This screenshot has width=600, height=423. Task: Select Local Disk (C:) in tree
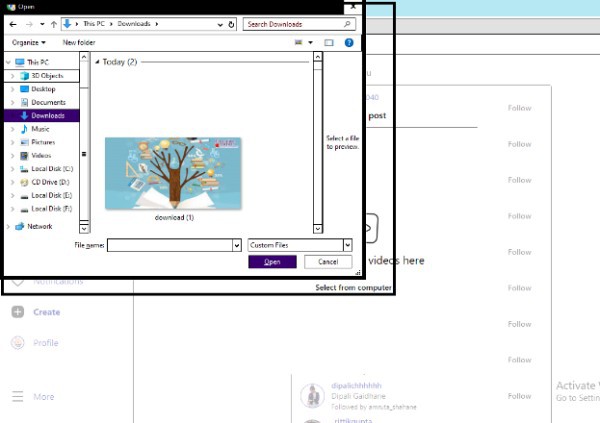tap(52, 169)
